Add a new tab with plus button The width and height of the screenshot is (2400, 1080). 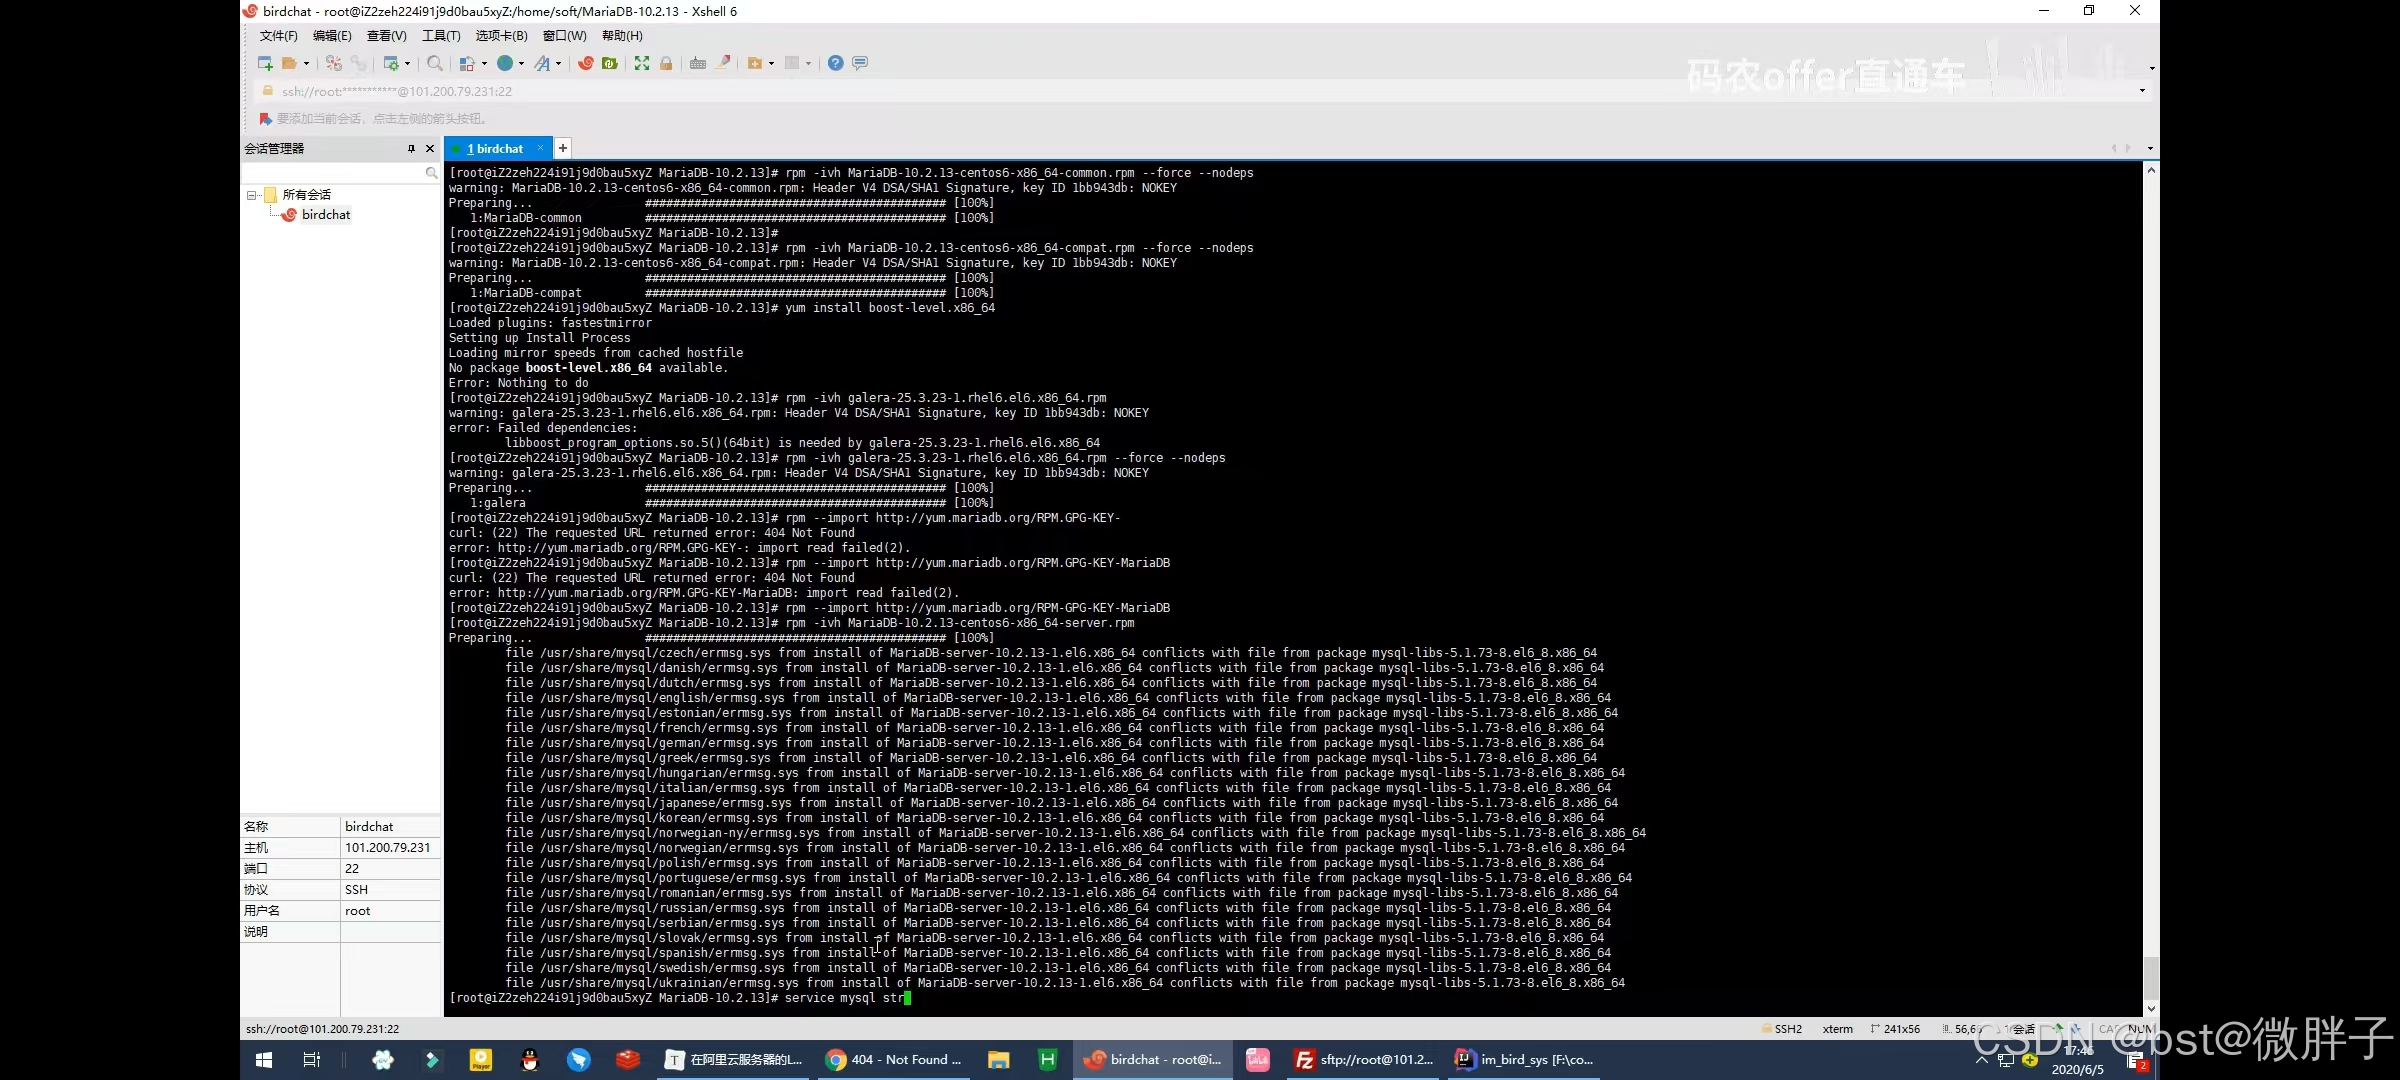pos(563,148)
